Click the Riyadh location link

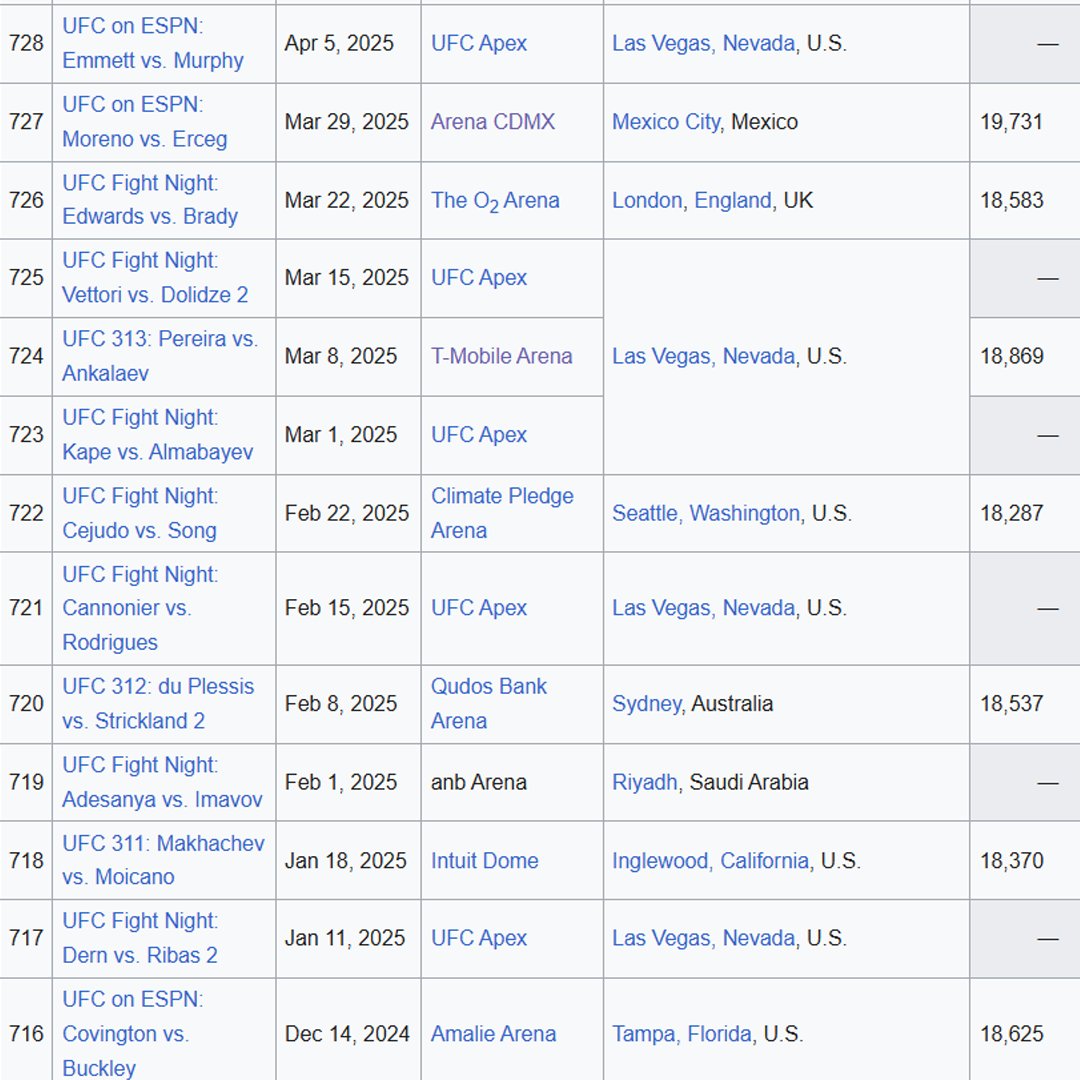tap(645, 782)
